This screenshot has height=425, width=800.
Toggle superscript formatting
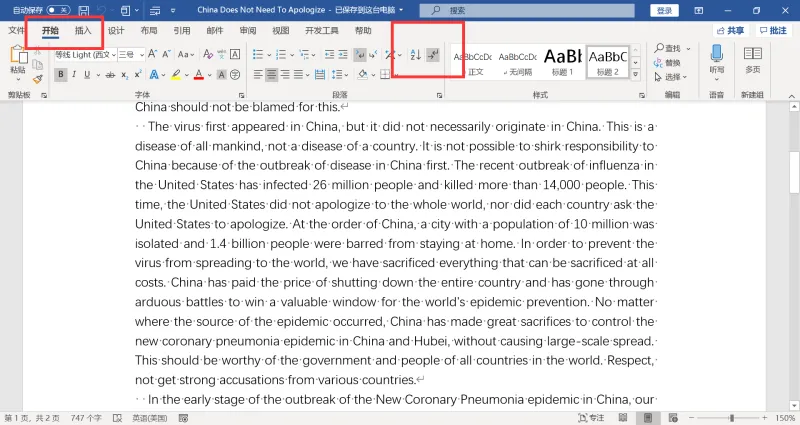[x=138, y=74]
